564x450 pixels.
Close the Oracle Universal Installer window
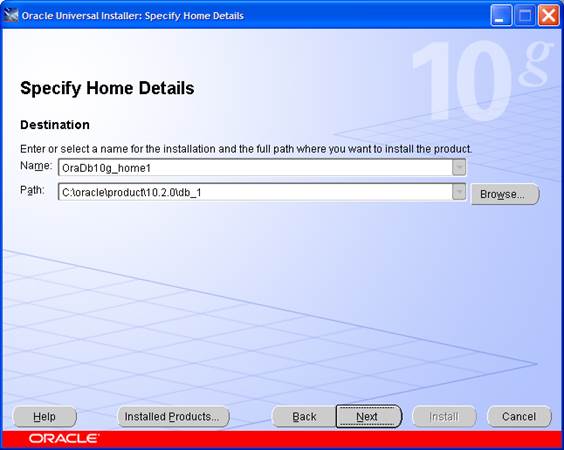[548, 16]
